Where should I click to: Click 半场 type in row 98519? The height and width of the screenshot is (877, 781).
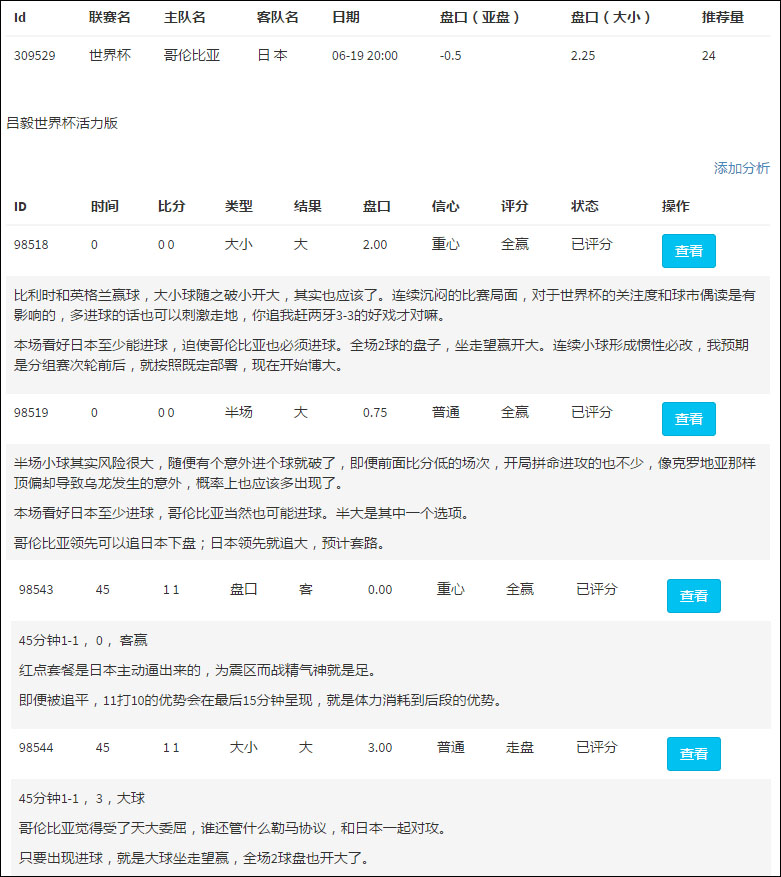pyautogui.click(x=238, y=412)
